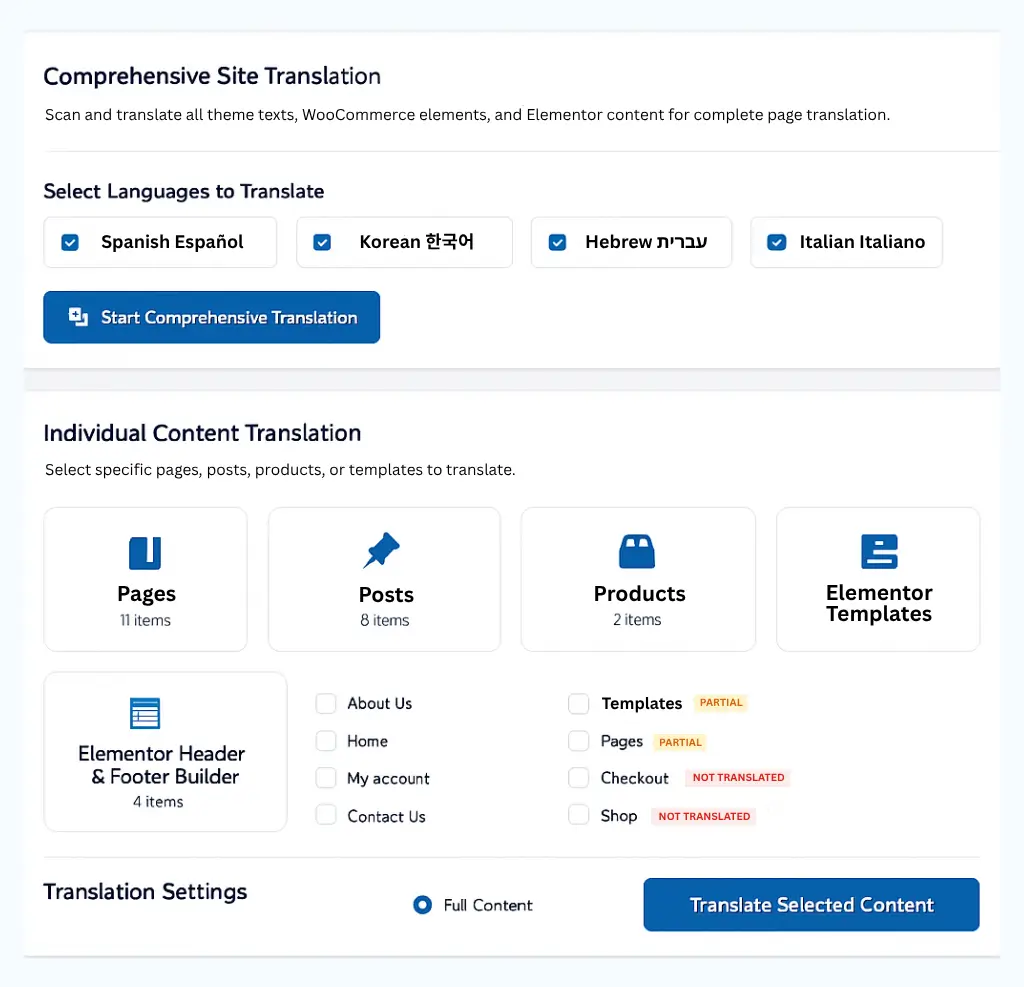The image size is (1024, 987).
Task: Deselect the Italian Italiano checkbox
Action: click(x=776, y=242)
